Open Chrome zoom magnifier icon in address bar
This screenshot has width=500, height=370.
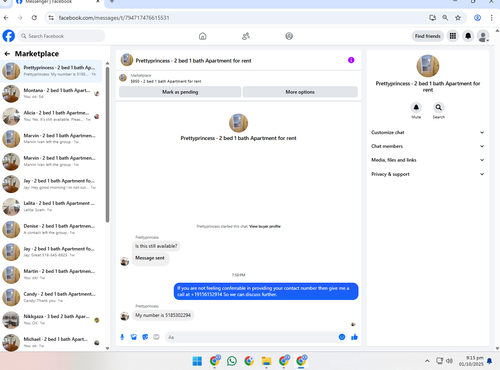tap(445, 18)
